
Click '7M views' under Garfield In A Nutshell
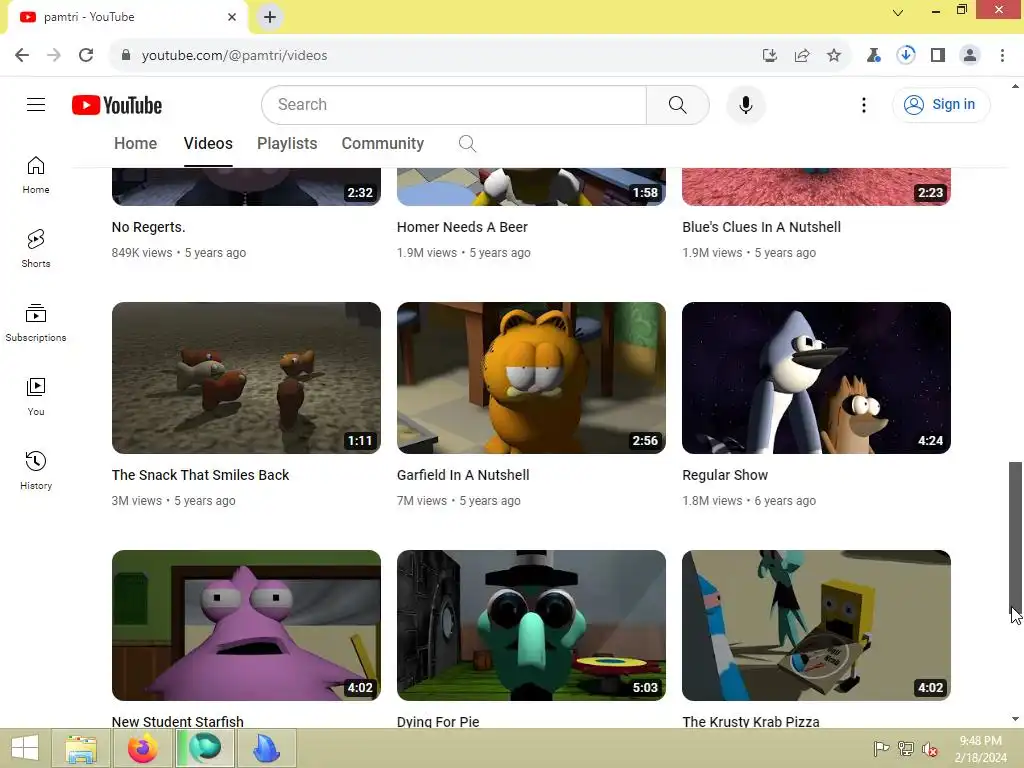[x=422, y=501]
